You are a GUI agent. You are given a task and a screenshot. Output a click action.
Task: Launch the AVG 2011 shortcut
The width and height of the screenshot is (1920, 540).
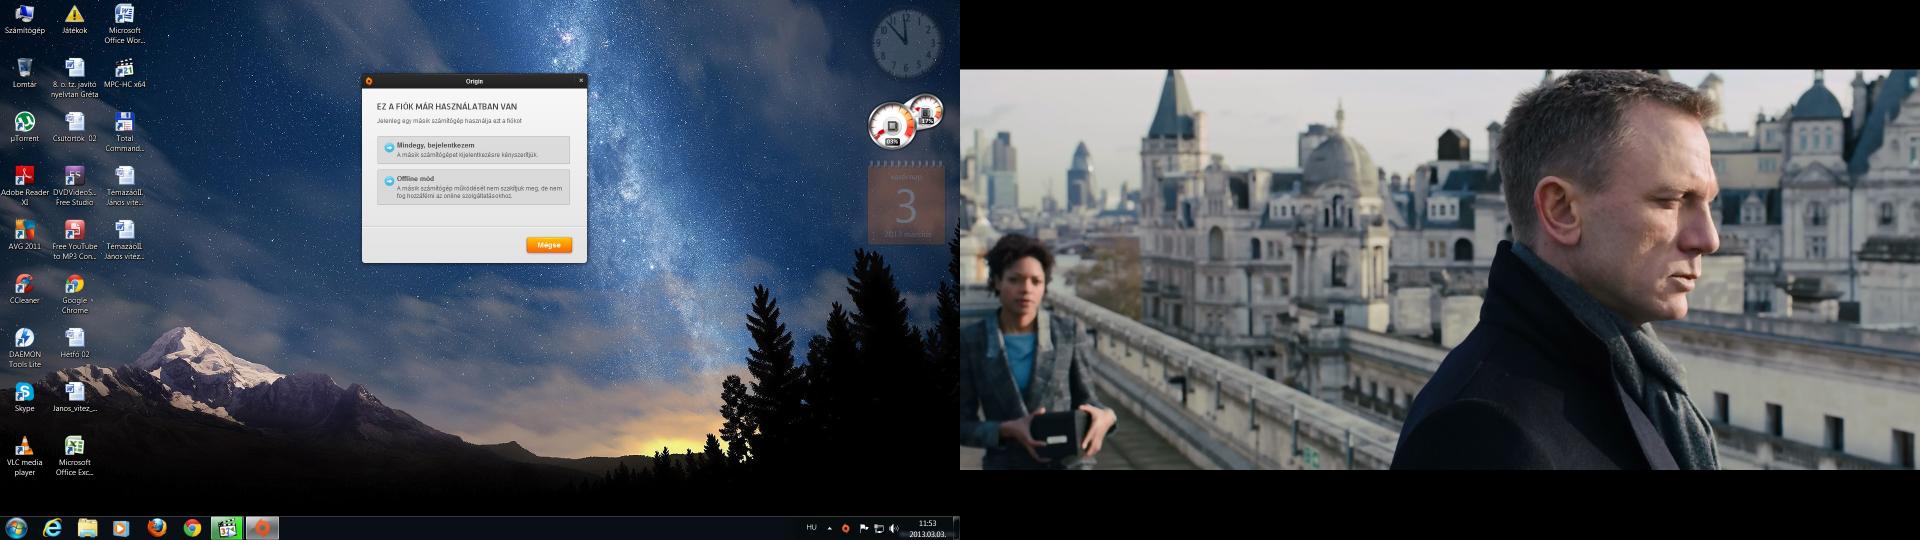(24, 236)
